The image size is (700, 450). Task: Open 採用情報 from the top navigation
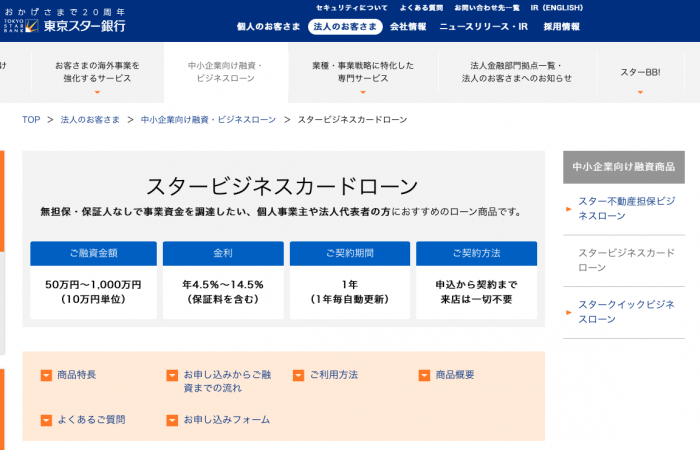point(562,27)
